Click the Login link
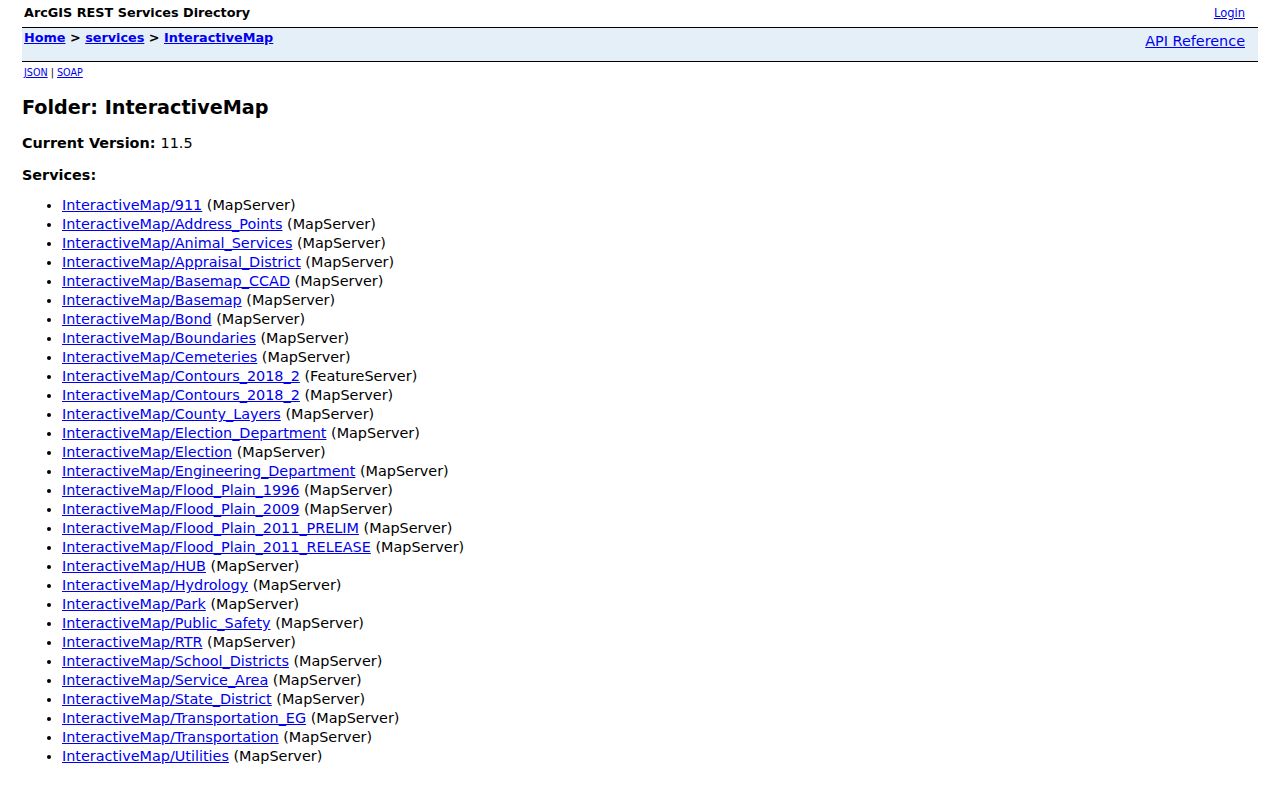 click(1229, 13)
